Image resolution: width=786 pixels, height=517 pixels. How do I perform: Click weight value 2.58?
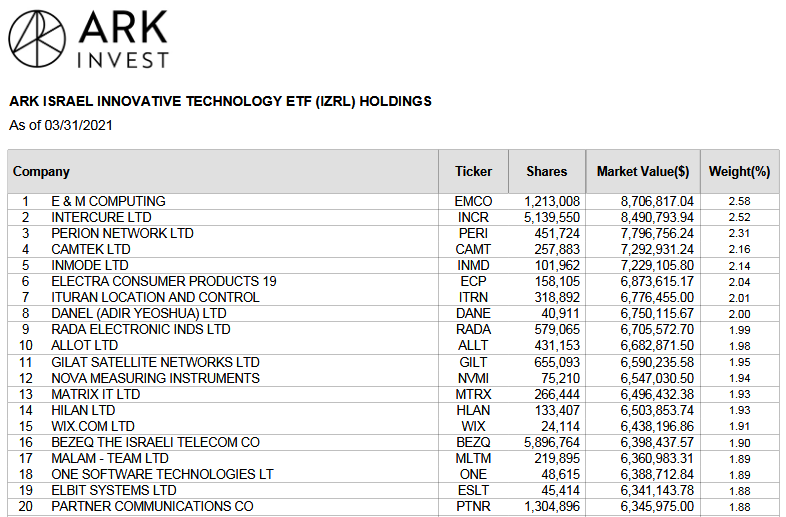[x=739, y=201]
